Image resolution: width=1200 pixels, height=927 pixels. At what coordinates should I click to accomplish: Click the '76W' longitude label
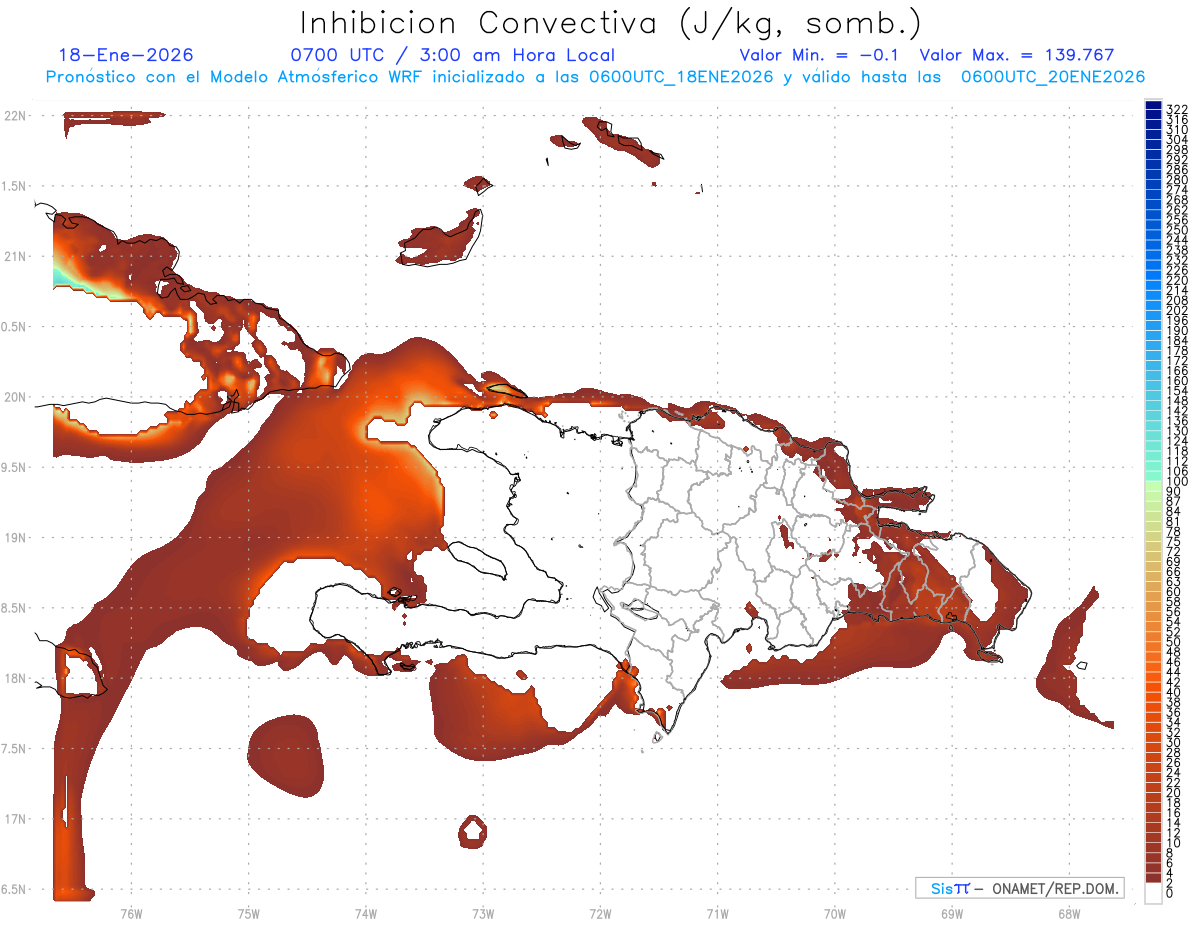click(x=131, y=914)
